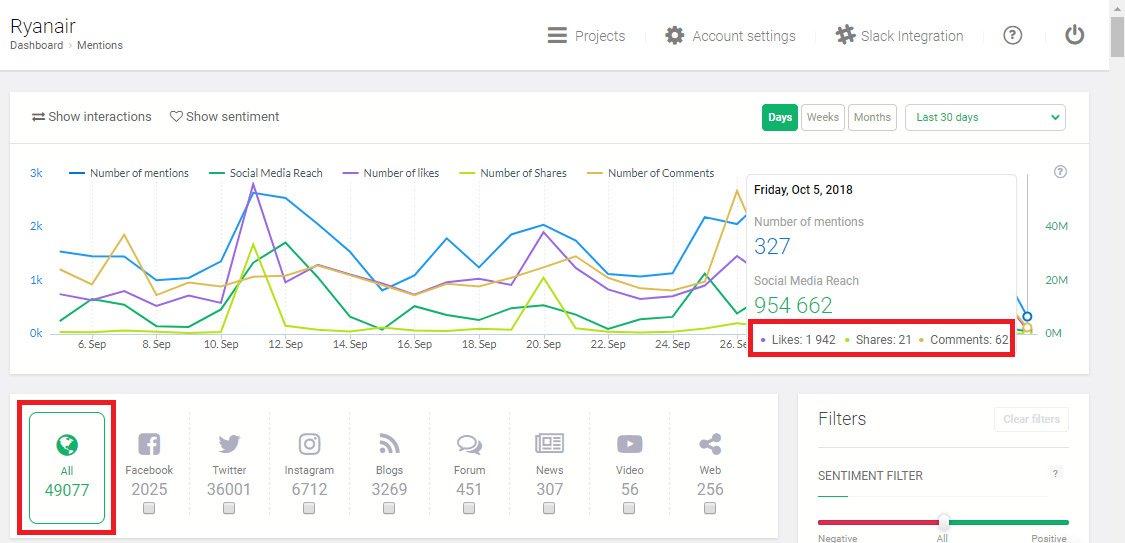Click the 20. Sep axis label
Viewport: 1125px width, 543px height.
544,344
